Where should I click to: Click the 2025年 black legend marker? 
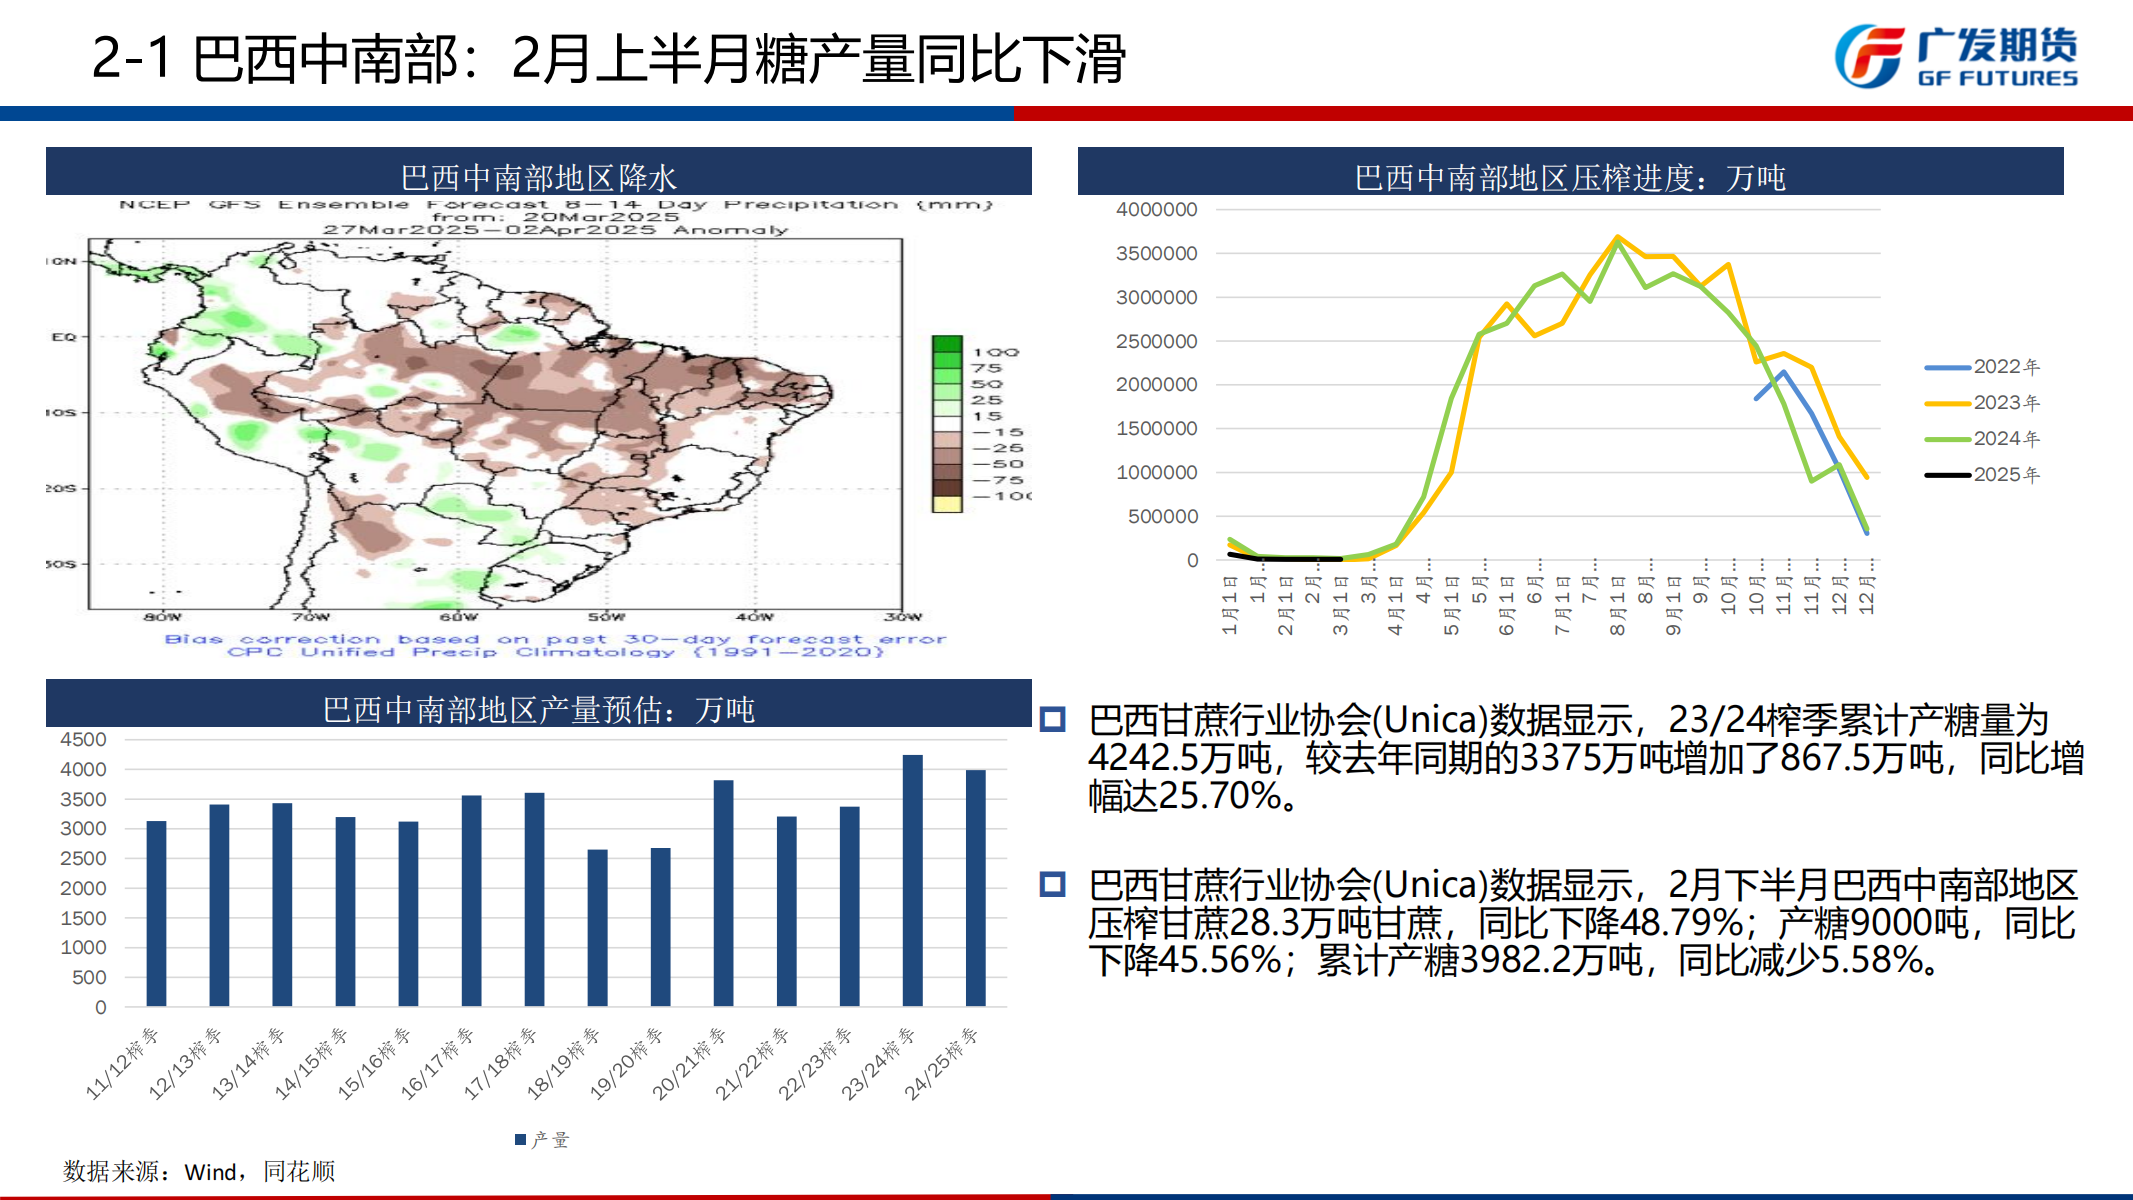[1946, 475]
